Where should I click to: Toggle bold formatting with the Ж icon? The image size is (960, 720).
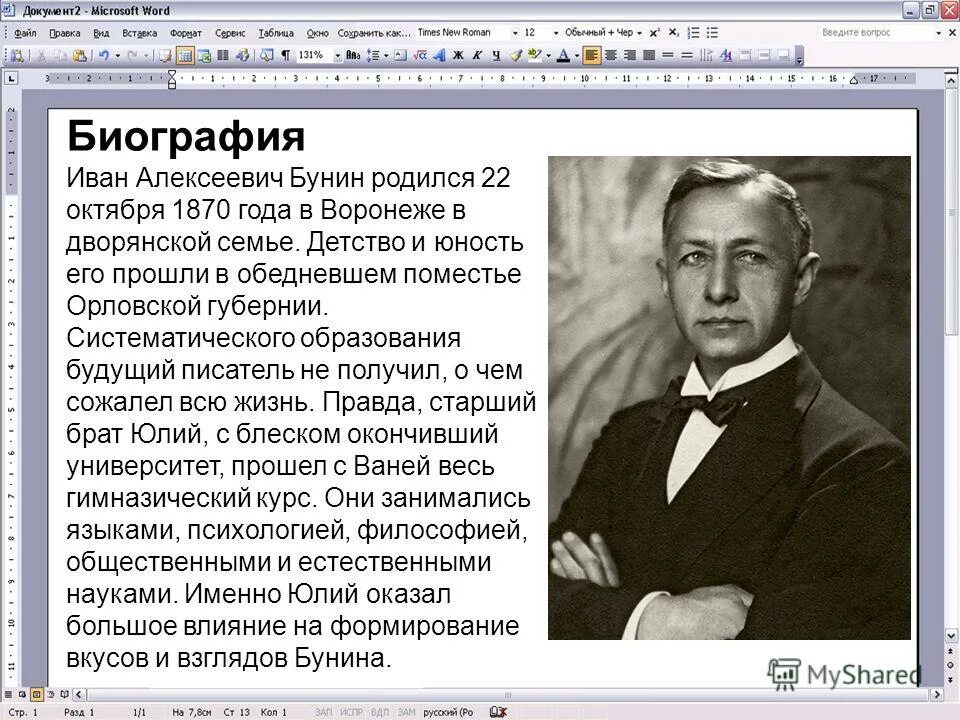pos(458,55)
